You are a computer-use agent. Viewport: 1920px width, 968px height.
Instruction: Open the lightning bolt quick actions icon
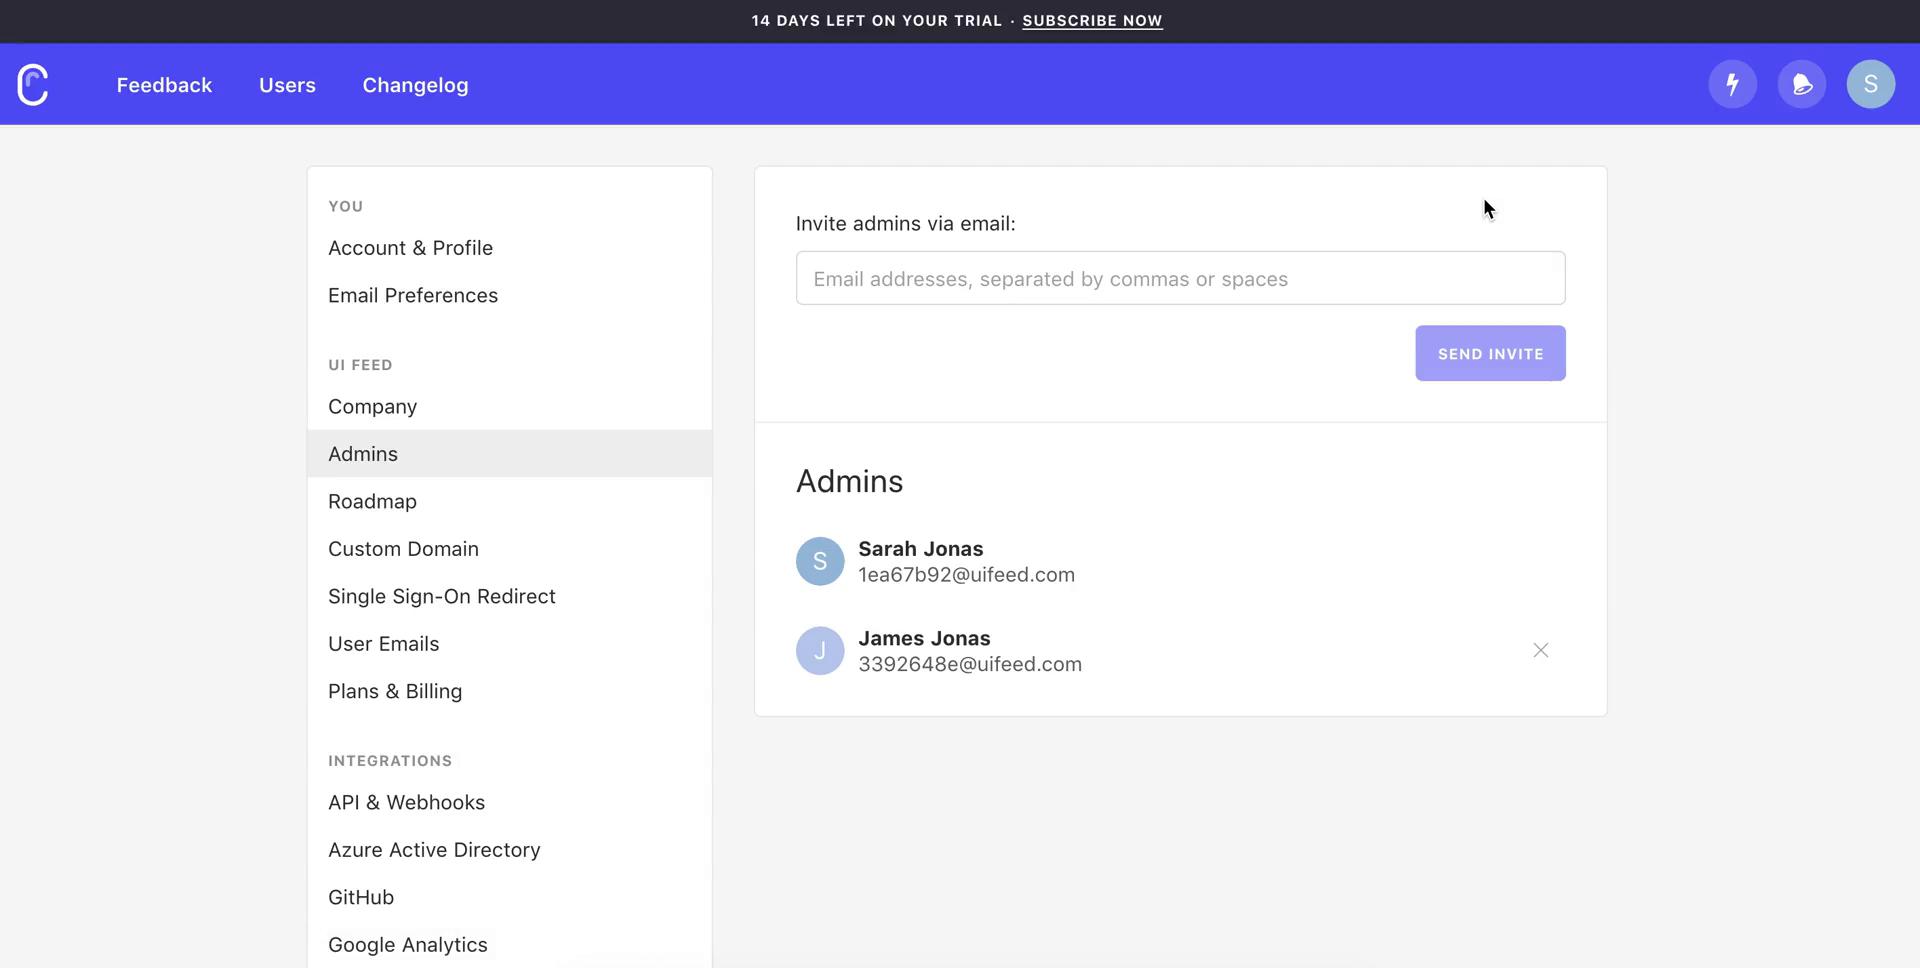(1732, 85)
